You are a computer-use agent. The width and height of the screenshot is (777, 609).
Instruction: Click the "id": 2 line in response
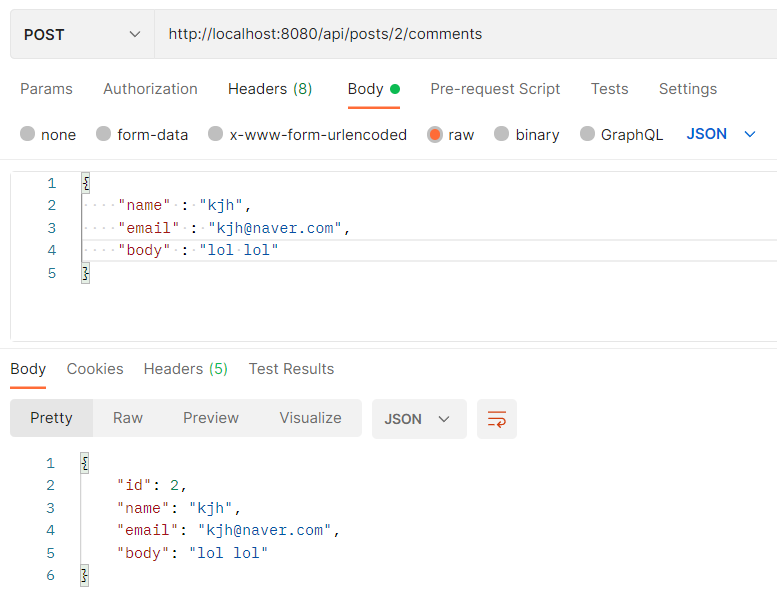click(152, 485)
